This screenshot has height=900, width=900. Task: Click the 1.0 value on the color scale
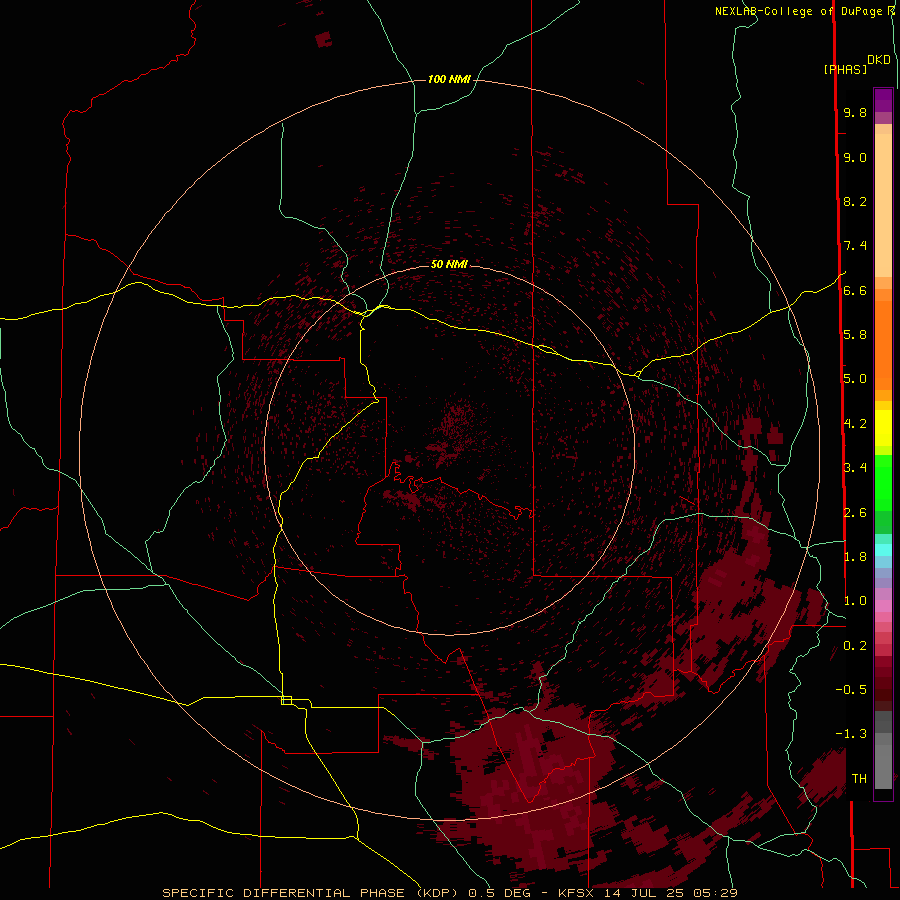(x=855, y=600)
